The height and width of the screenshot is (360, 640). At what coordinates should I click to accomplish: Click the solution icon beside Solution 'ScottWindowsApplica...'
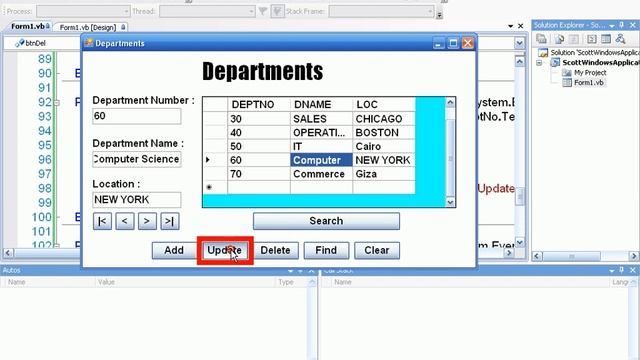[x=543, y=53]
